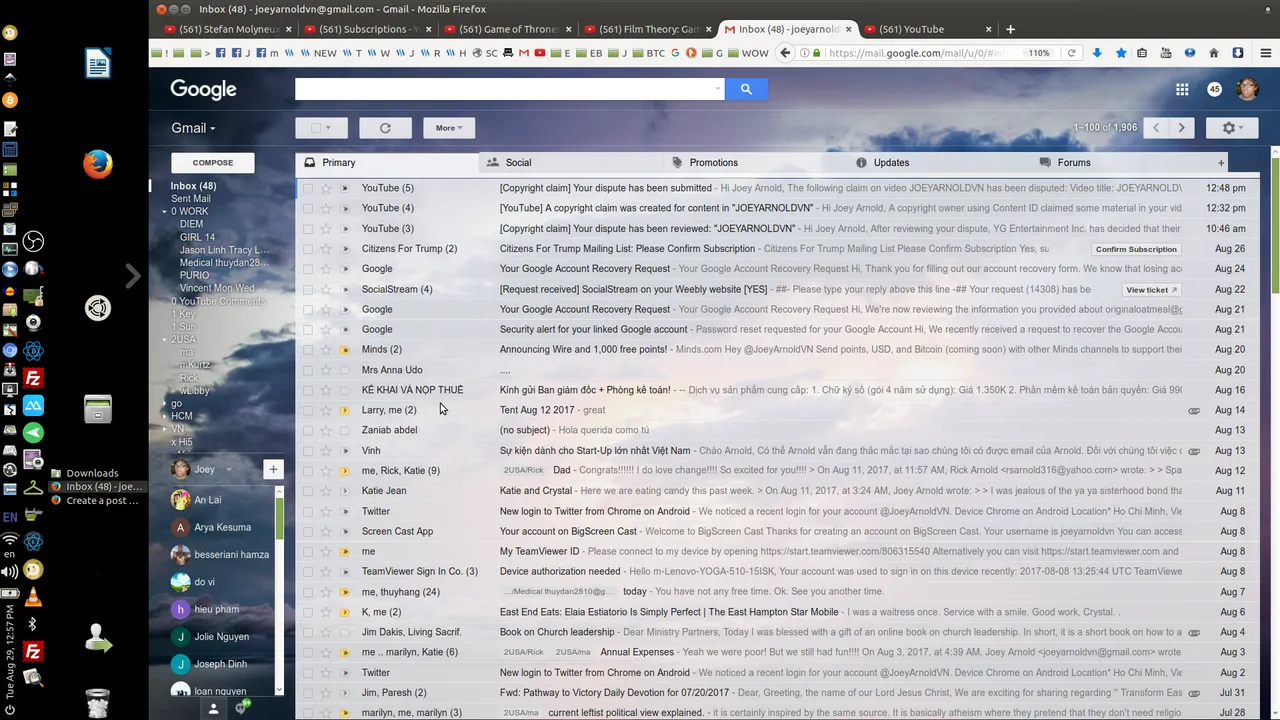Toggle importance marker on the Minds (2) email
The height and width of the screenshot is (720, 1280).
pyautogui.click(x=345, y=349)
